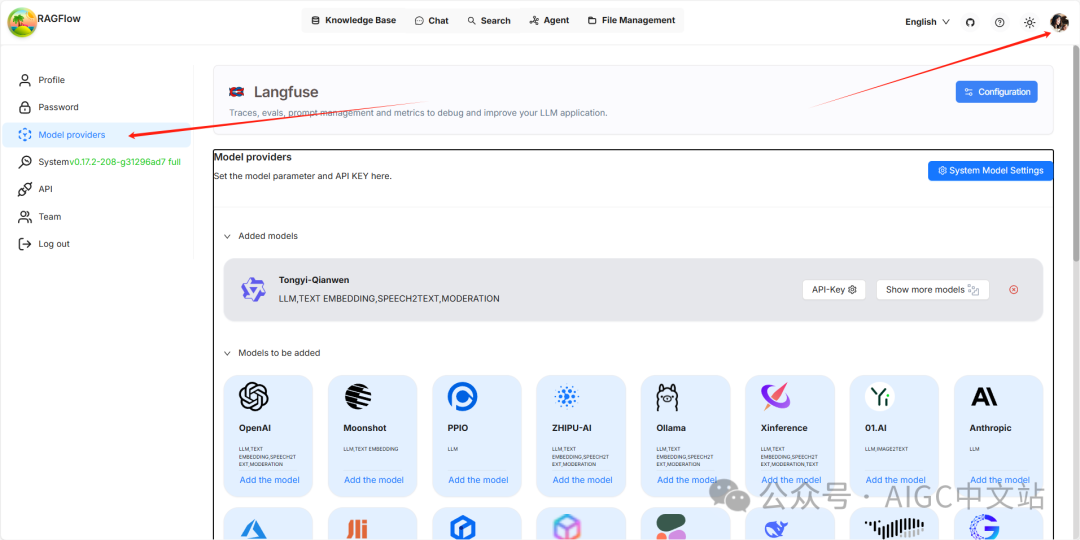Screen dimensions: 1080x540
Task: Add the model for Ollama
Action: click(x=687, y=480)
